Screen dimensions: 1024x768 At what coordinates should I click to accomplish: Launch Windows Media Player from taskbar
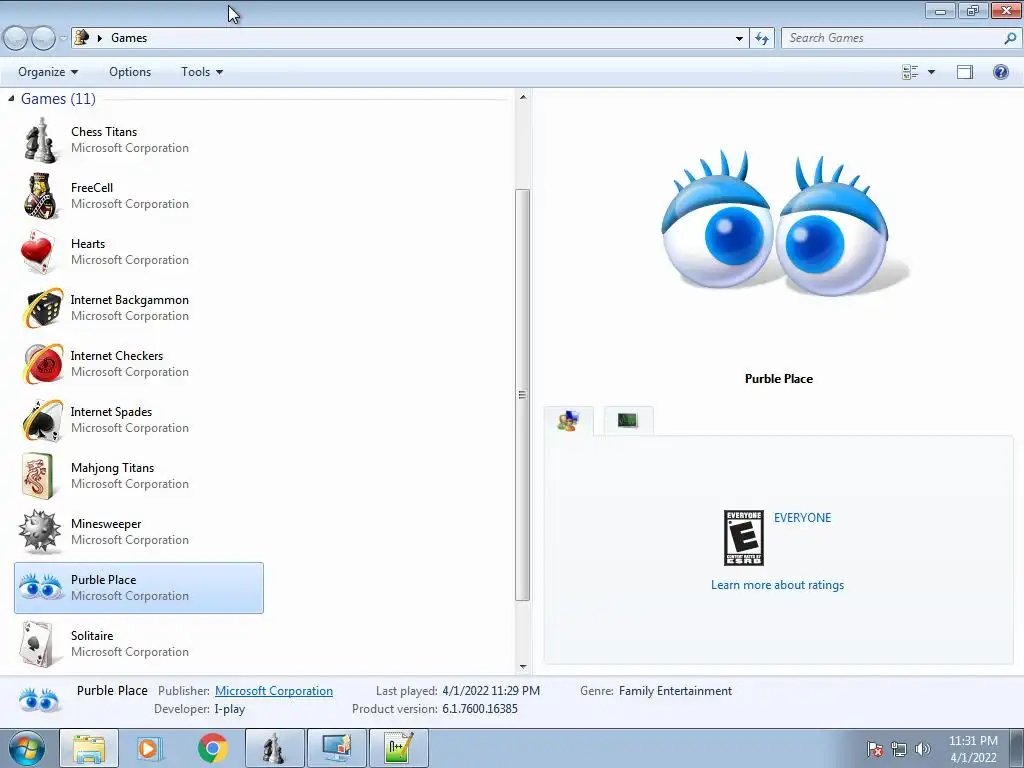(149, 748)
